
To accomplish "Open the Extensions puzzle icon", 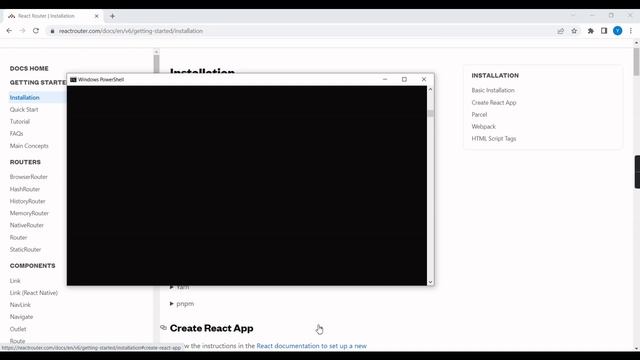I will click(591, 31).
